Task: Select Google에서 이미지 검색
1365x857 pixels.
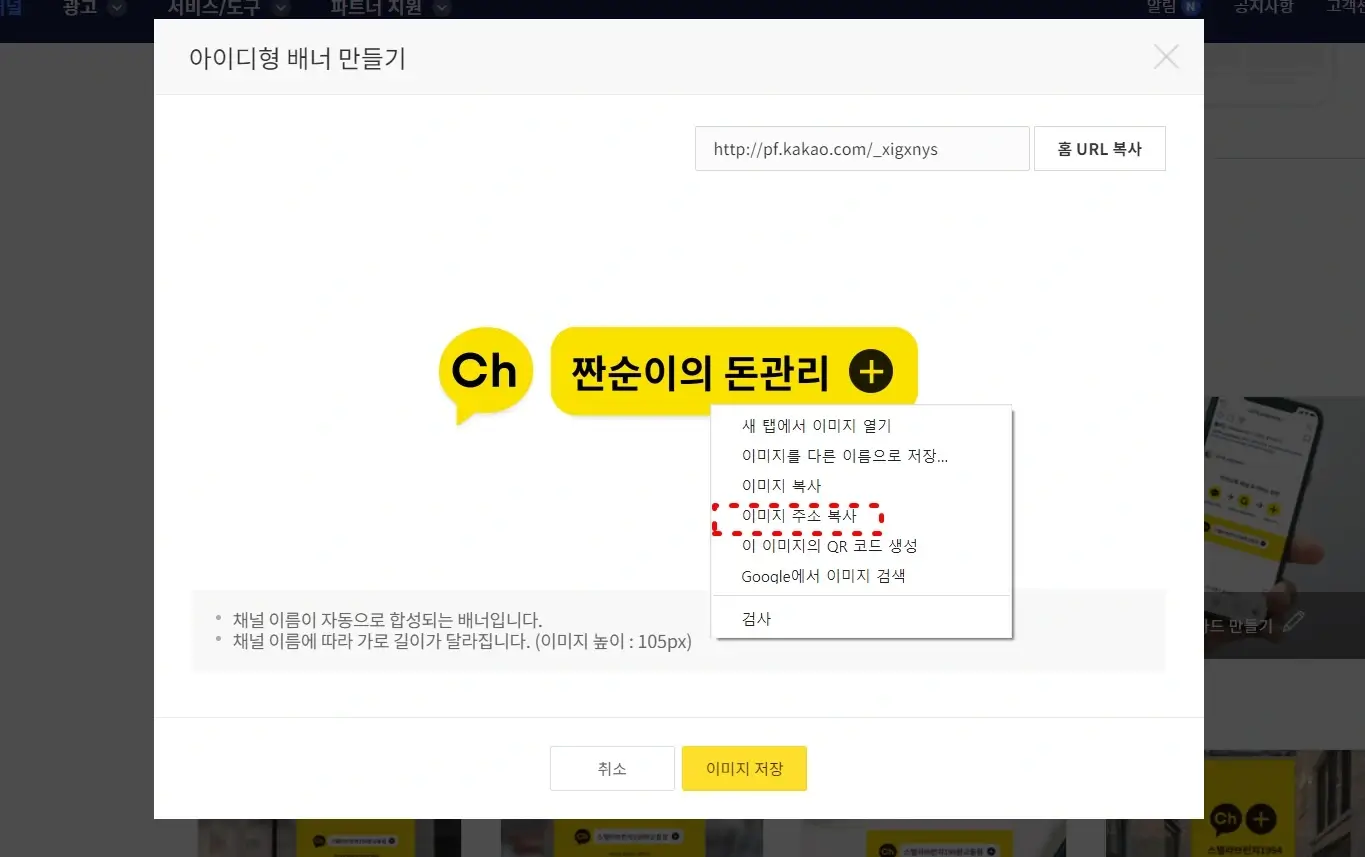Action: 861,576
